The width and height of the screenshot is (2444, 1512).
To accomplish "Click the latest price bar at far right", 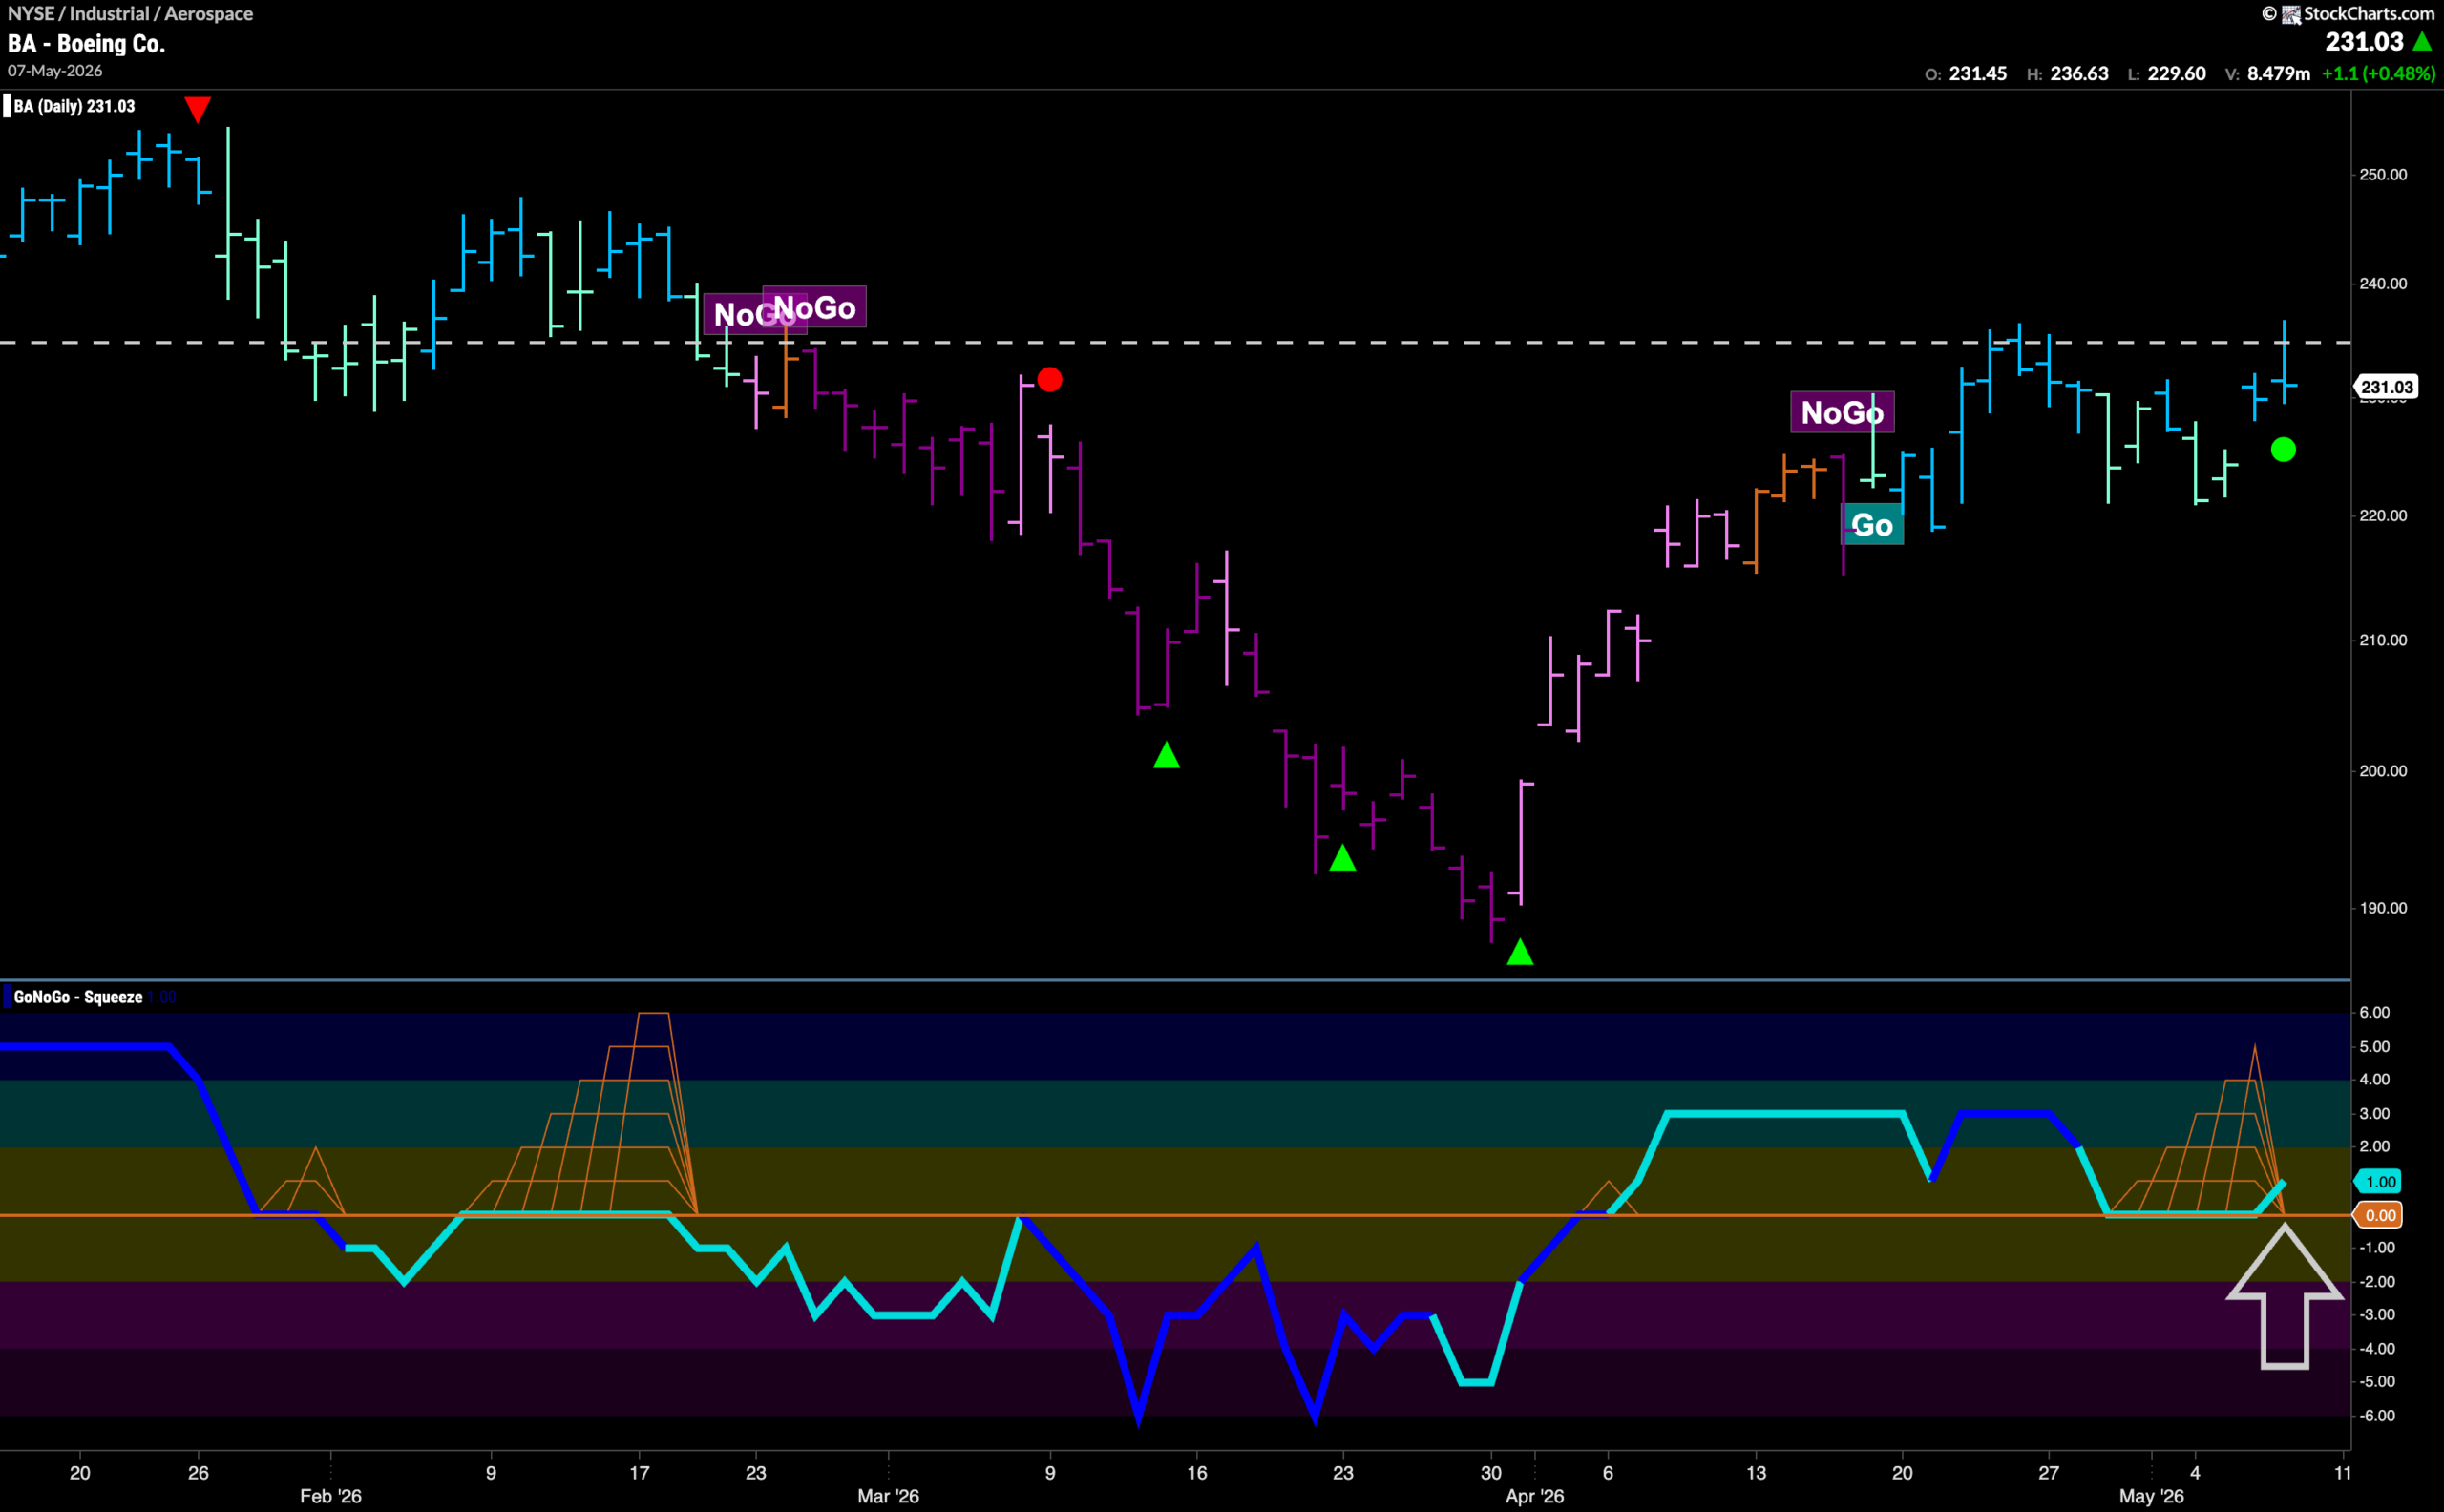I will tap(2284, 362).
